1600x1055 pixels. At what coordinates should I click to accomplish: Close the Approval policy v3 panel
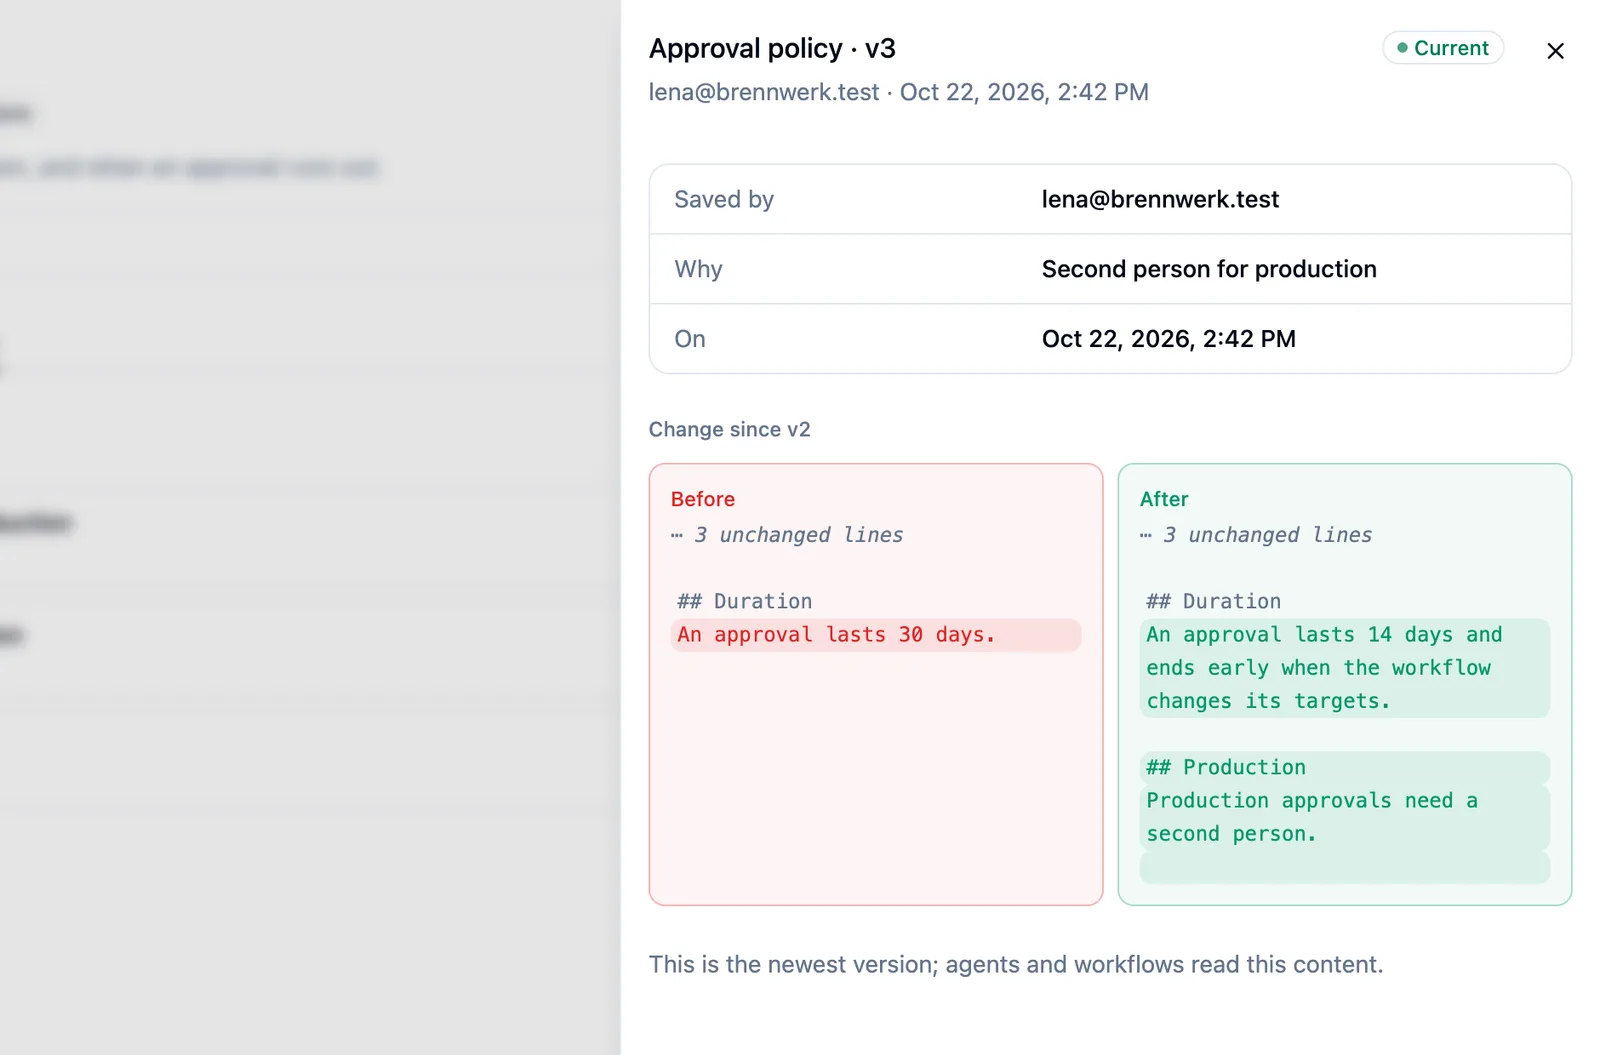(1555, 50)
